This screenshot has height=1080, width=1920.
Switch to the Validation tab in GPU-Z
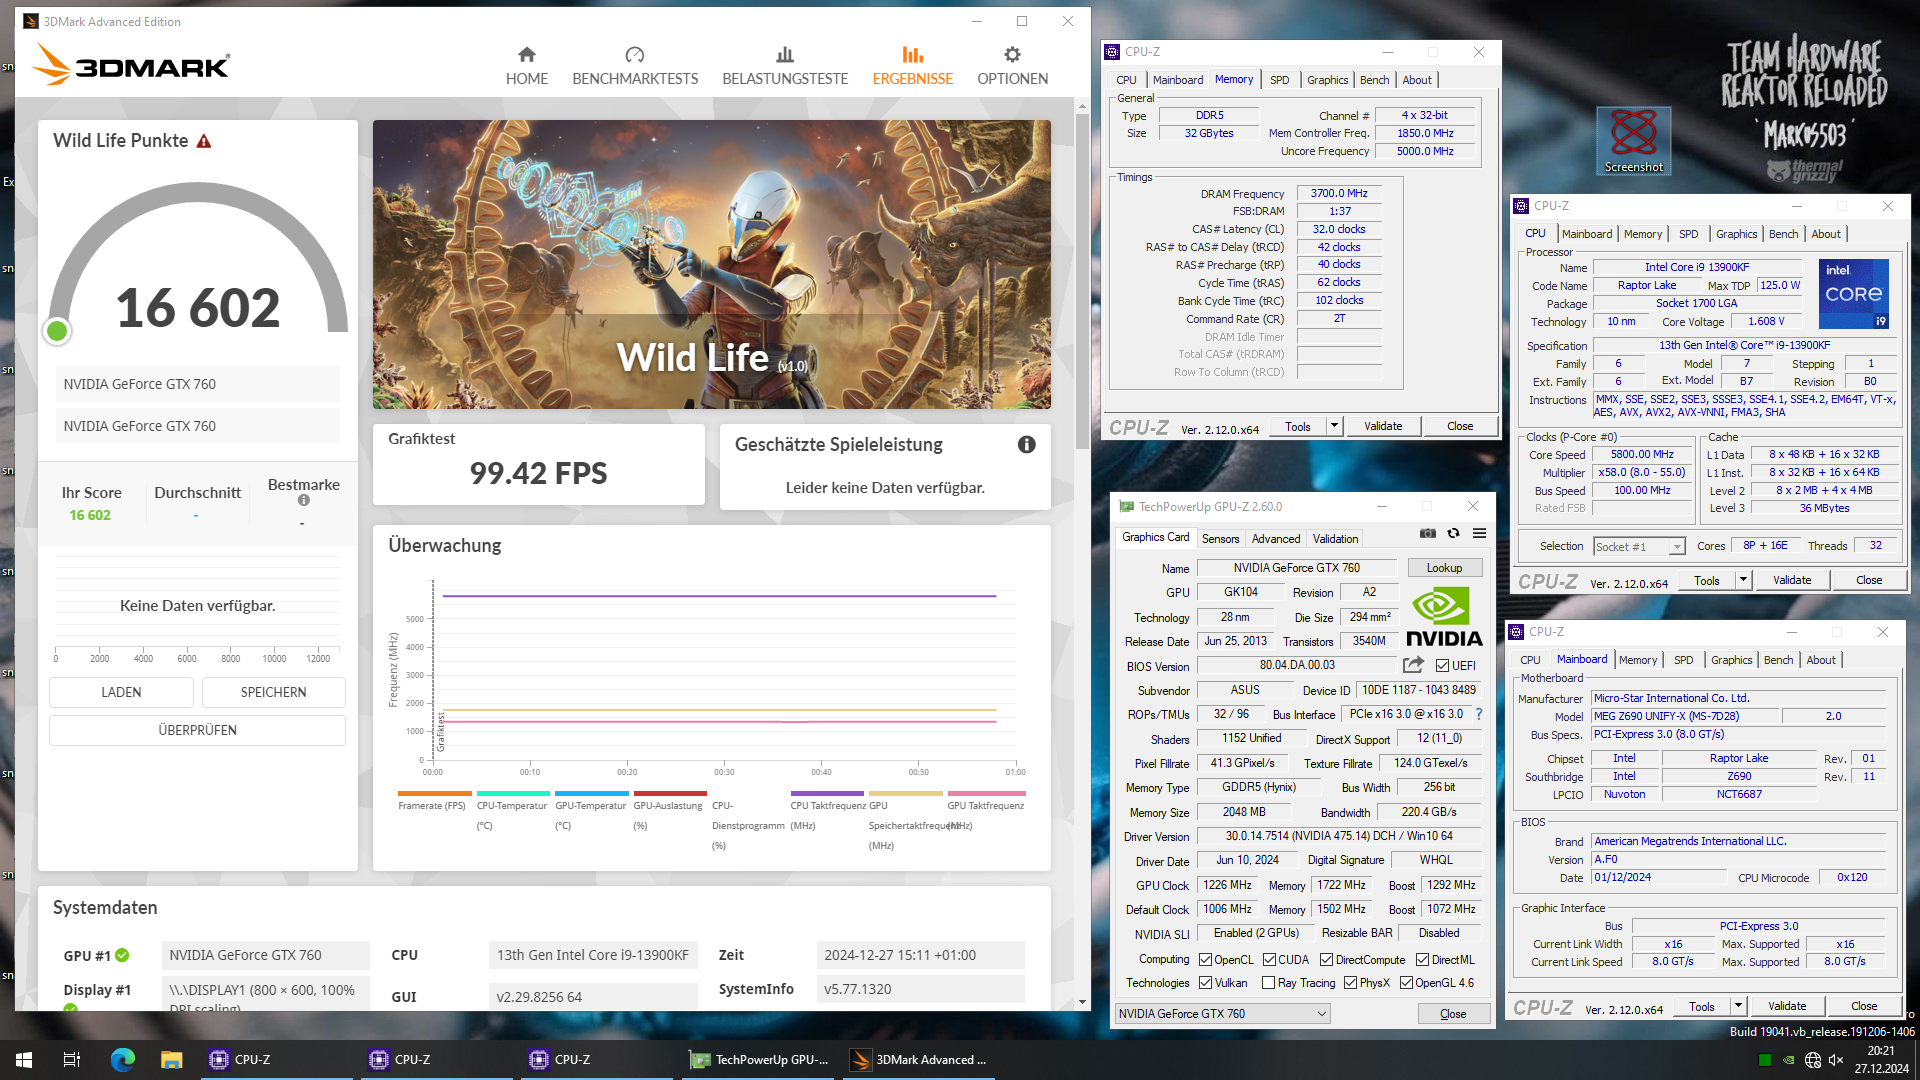pos(1335,538)
